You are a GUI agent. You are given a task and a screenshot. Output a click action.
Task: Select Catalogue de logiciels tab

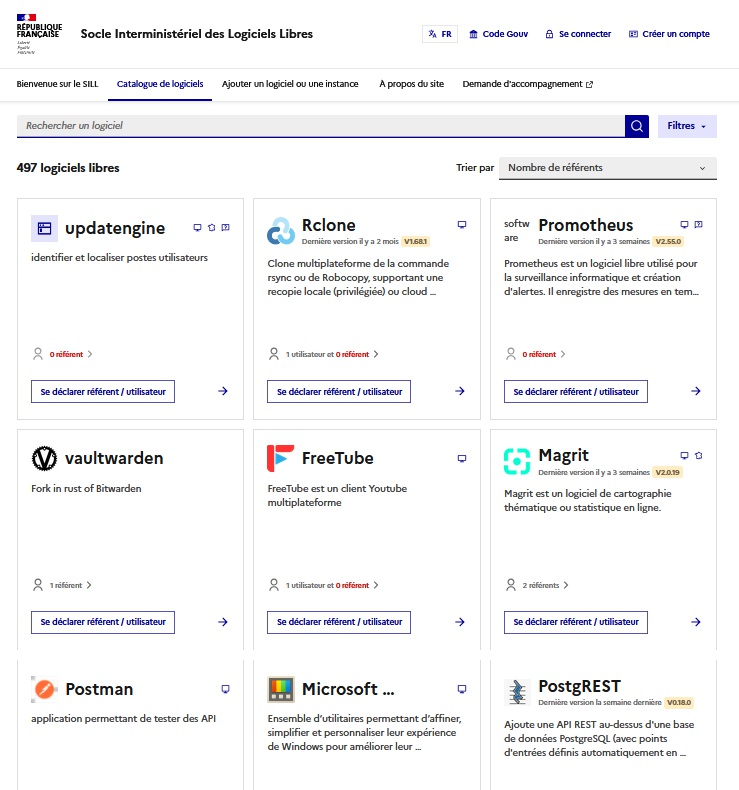pos(160,84)
